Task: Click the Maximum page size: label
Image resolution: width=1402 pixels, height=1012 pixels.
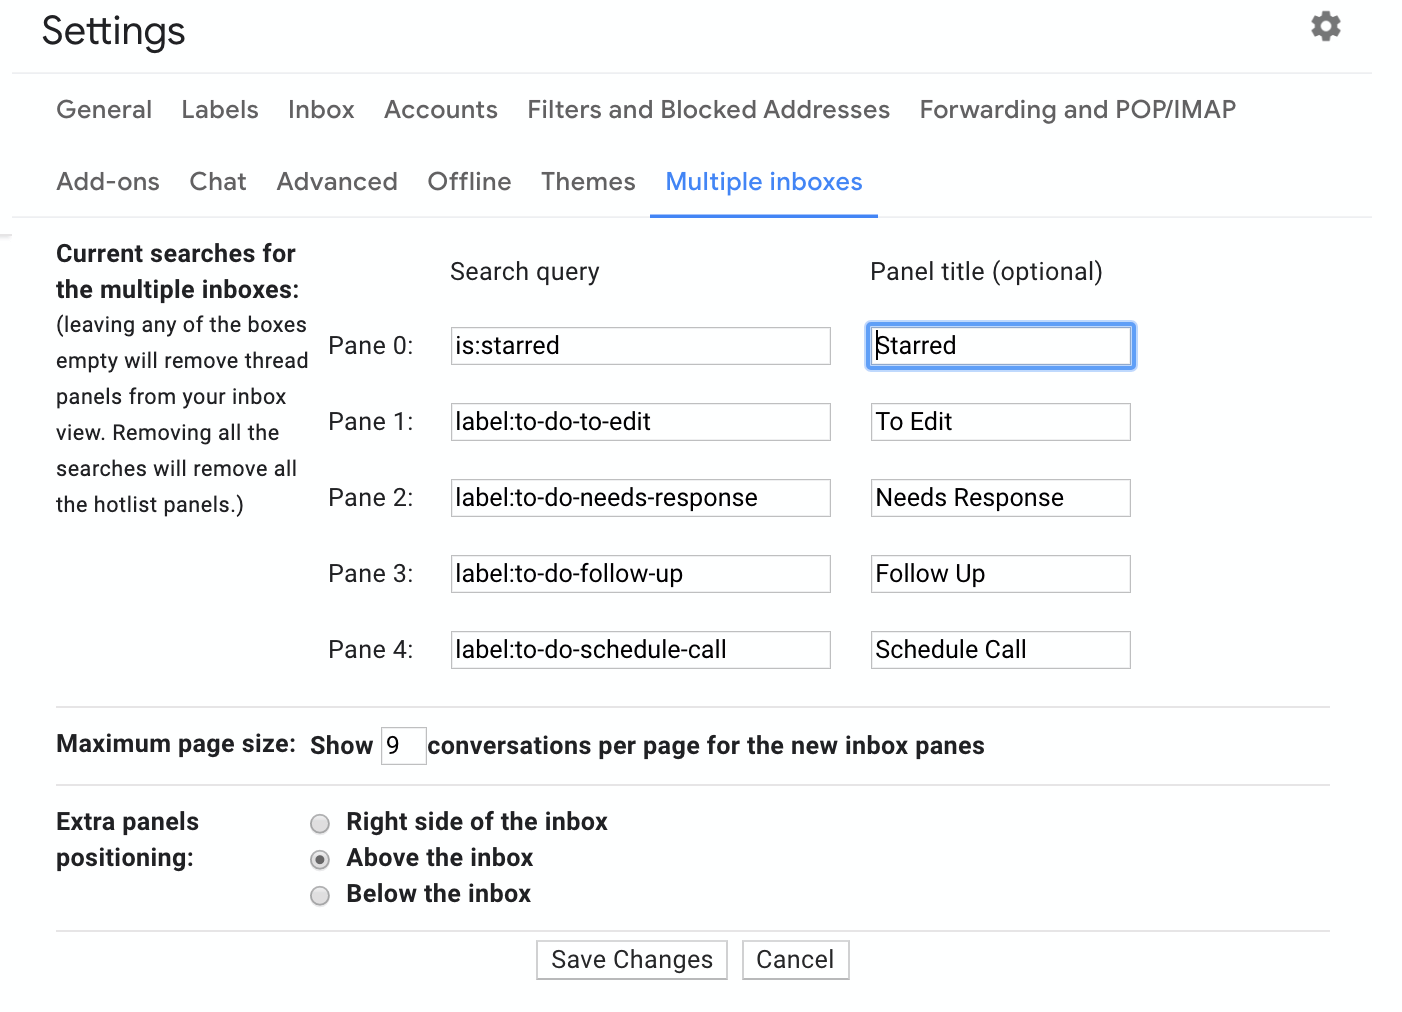Action: (x=176, y=744)
